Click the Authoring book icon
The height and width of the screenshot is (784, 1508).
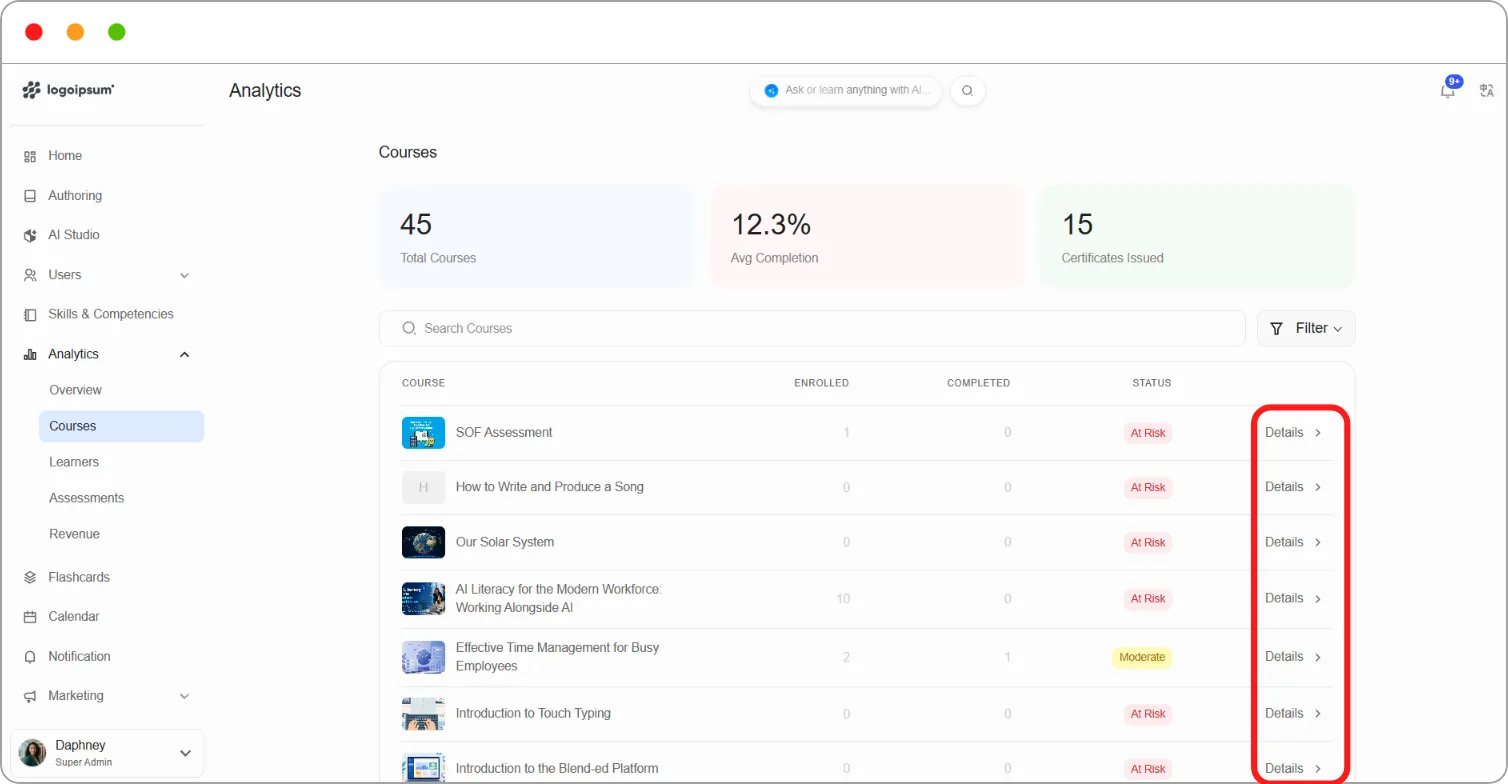pos(30,196)
